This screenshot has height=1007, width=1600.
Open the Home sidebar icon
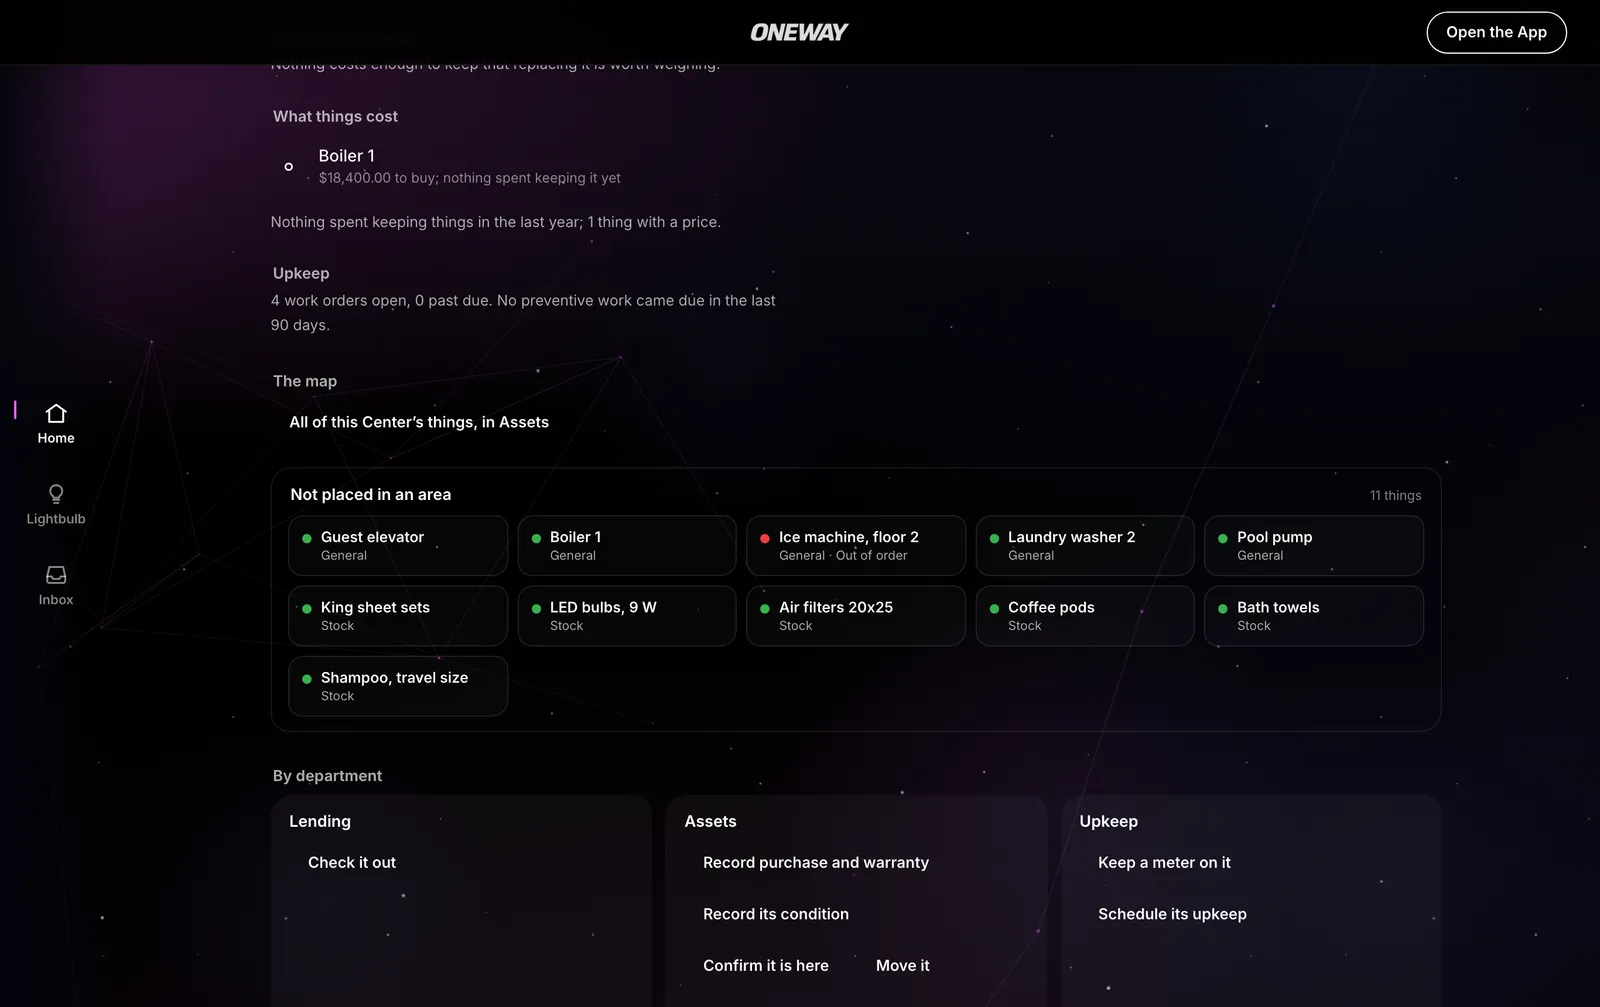[x=56, y=424]
